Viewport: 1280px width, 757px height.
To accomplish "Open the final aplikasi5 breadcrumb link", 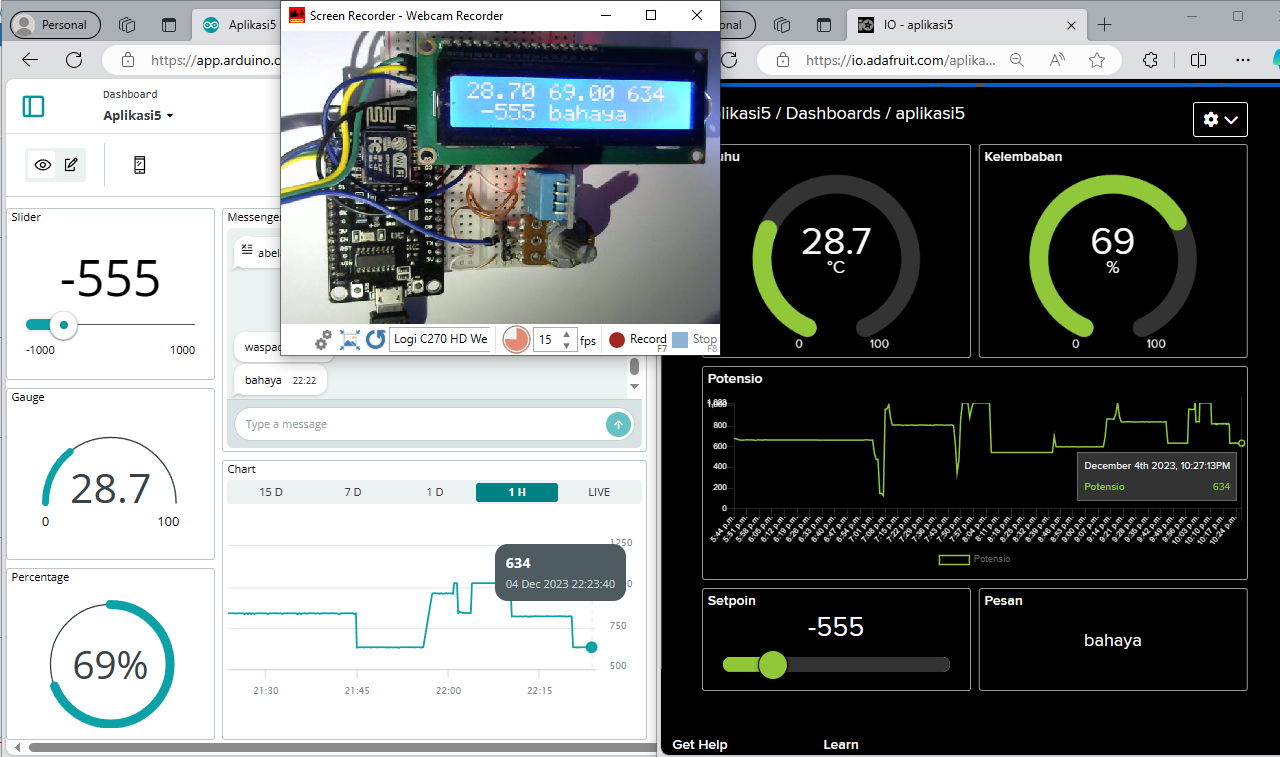I will pyautogui.click(x=930, y=113).
